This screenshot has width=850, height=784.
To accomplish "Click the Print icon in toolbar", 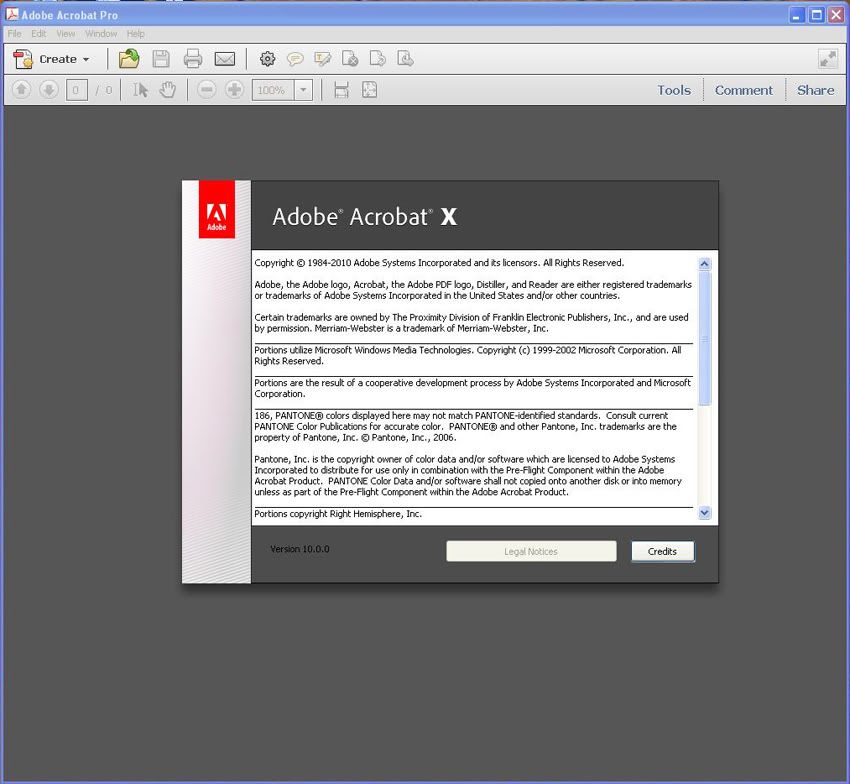I will click(x=192, y=59).
